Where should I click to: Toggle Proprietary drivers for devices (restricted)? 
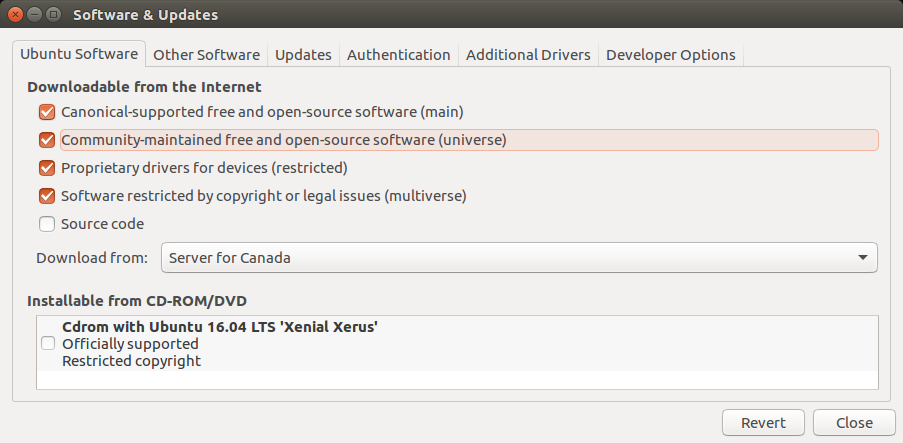point(47,168)
